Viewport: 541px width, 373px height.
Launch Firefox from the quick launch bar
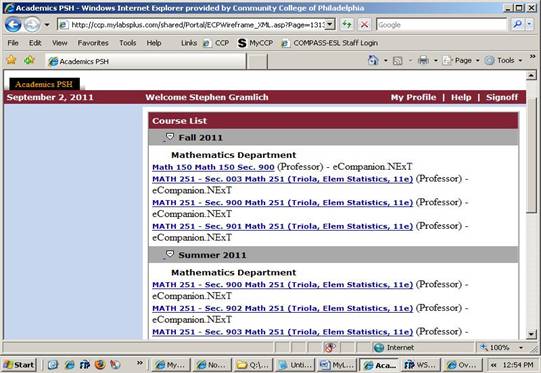100,364
